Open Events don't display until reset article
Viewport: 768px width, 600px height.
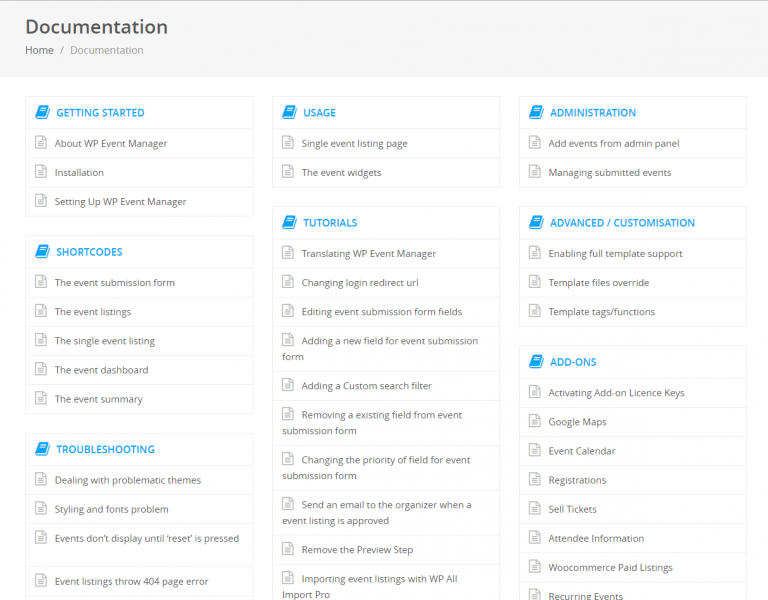147,538
